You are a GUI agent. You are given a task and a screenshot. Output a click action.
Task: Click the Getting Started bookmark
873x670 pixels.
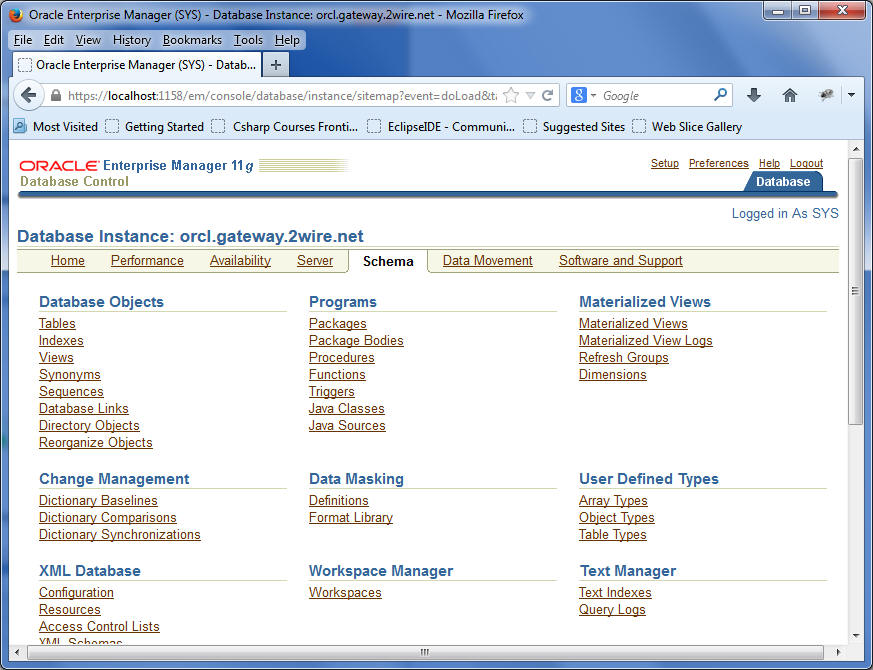[x=155, y=127]
